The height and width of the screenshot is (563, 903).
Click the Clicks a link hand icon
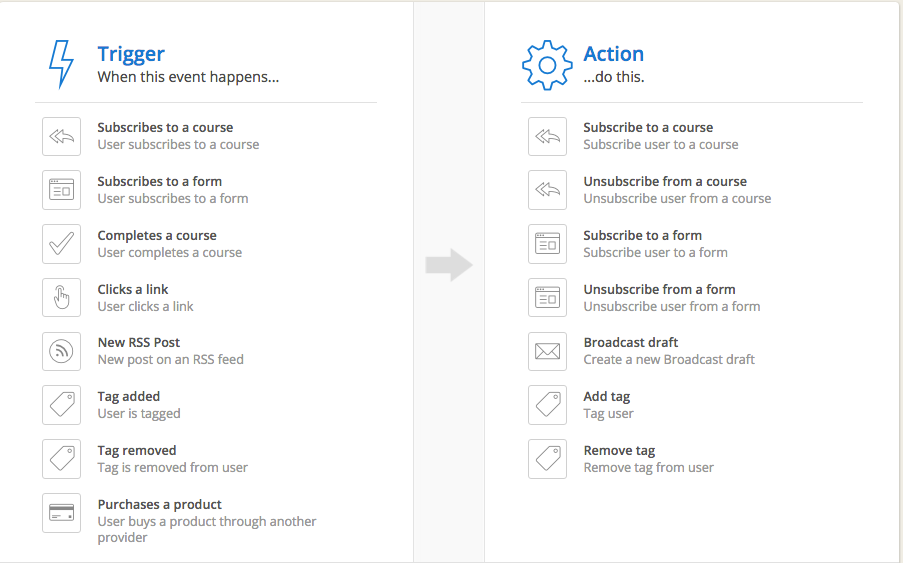(62, 298)
